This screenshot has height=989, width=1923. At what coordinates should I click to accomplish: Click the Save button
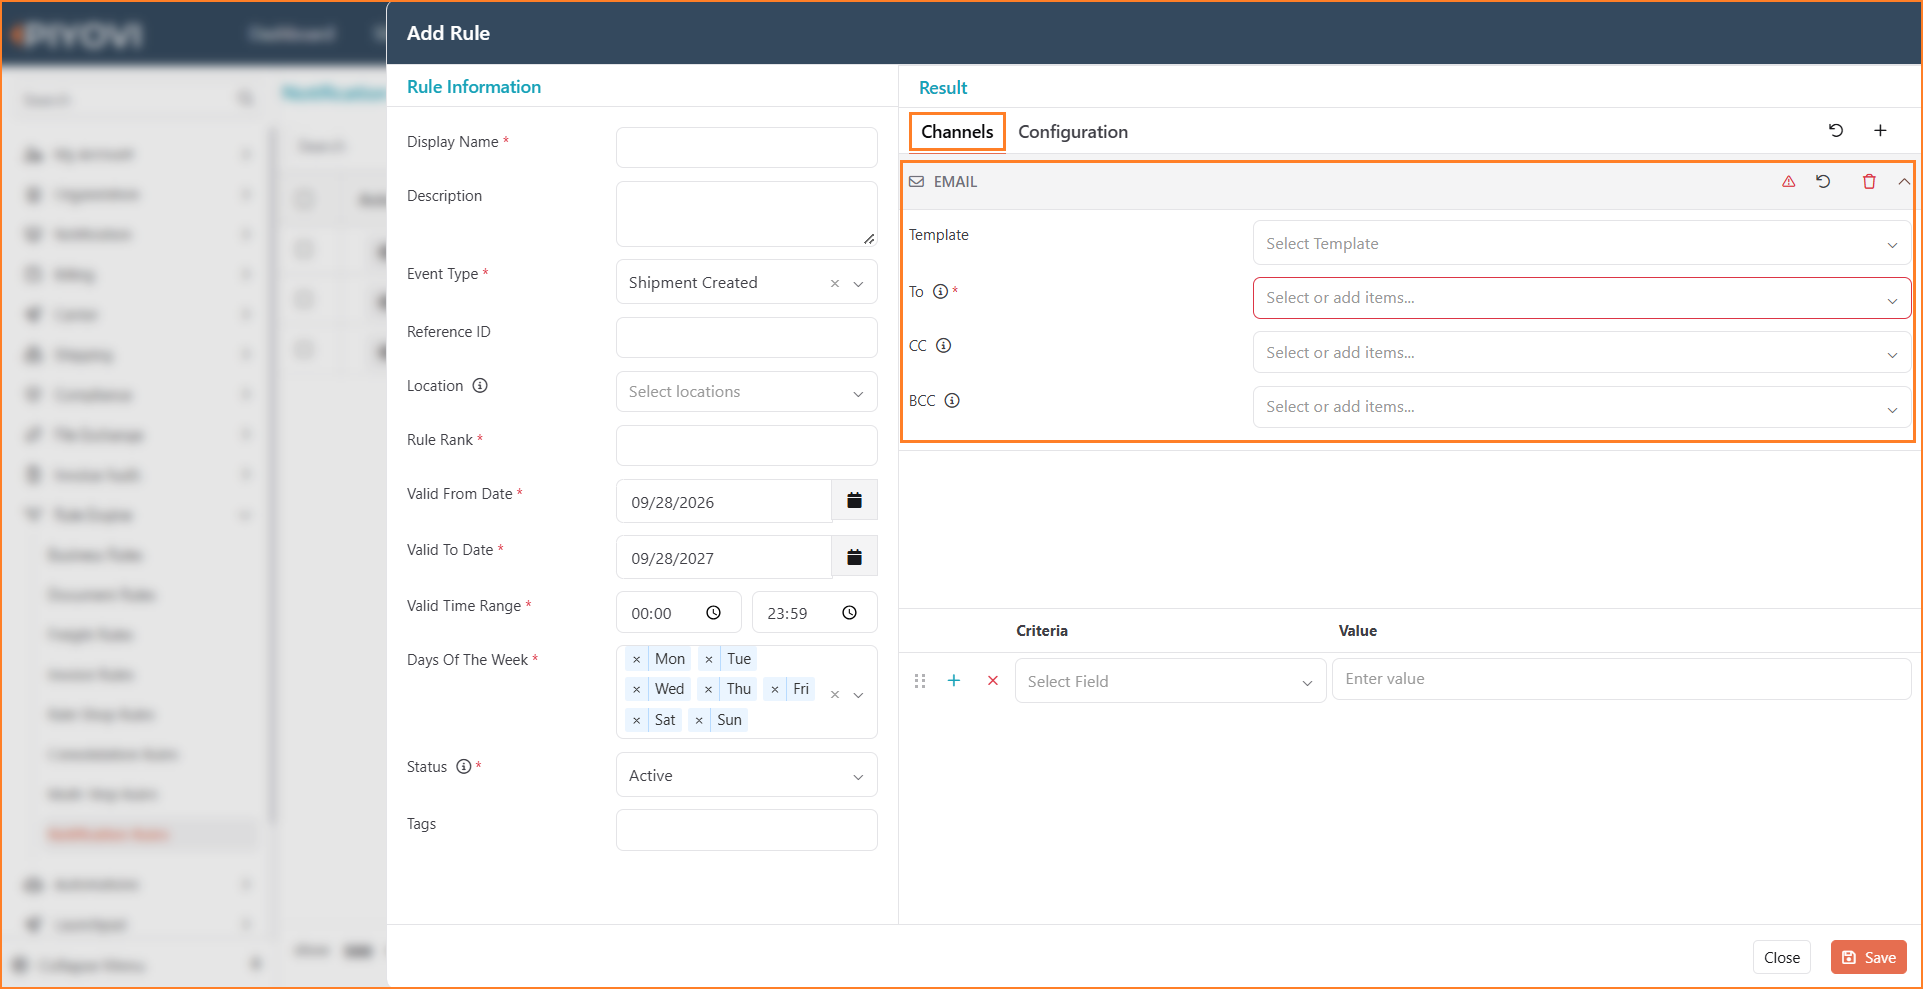pos(1869,957)
